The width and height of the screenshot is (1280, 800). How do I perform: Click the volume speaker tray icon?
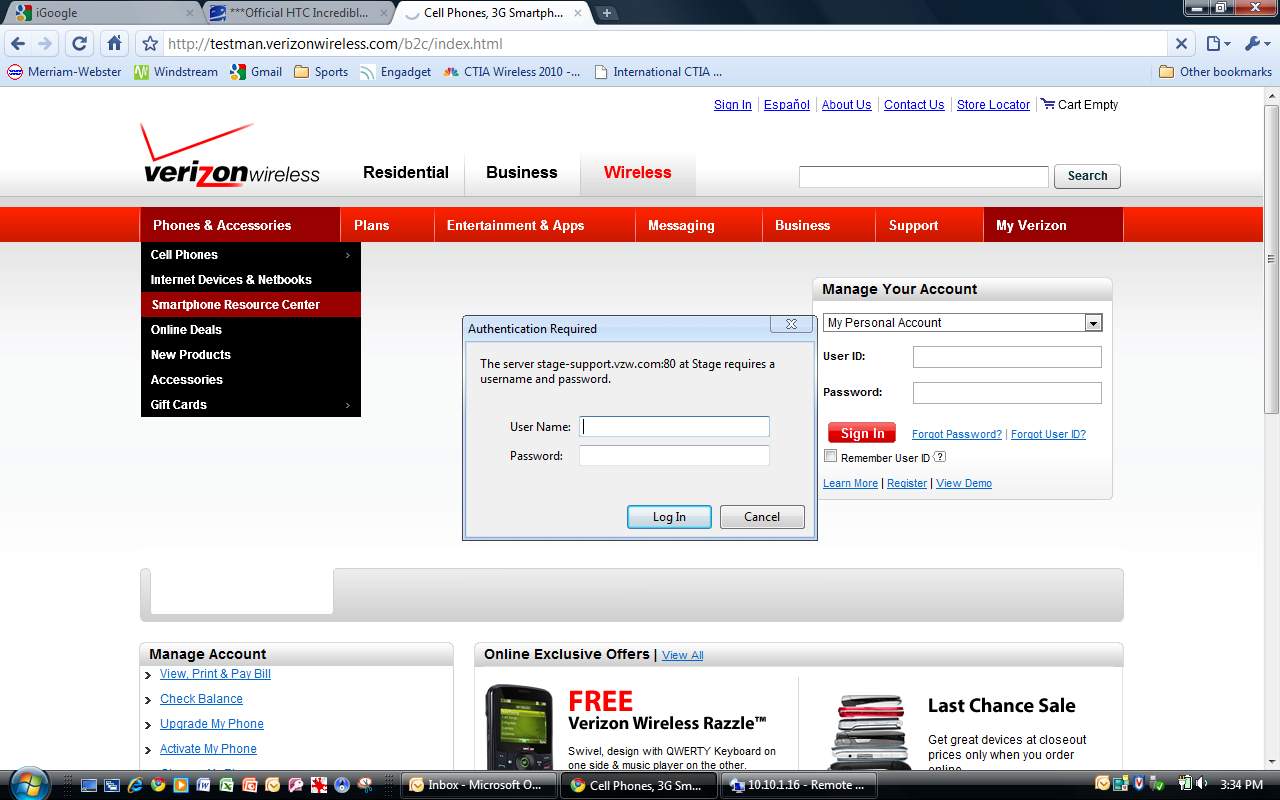(x=1200, y=784)
